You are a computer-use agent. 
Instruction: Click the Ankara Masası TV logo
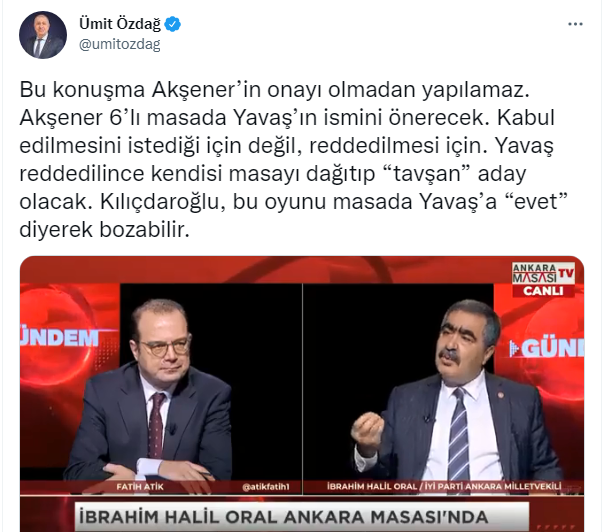[x=543, y=273]
